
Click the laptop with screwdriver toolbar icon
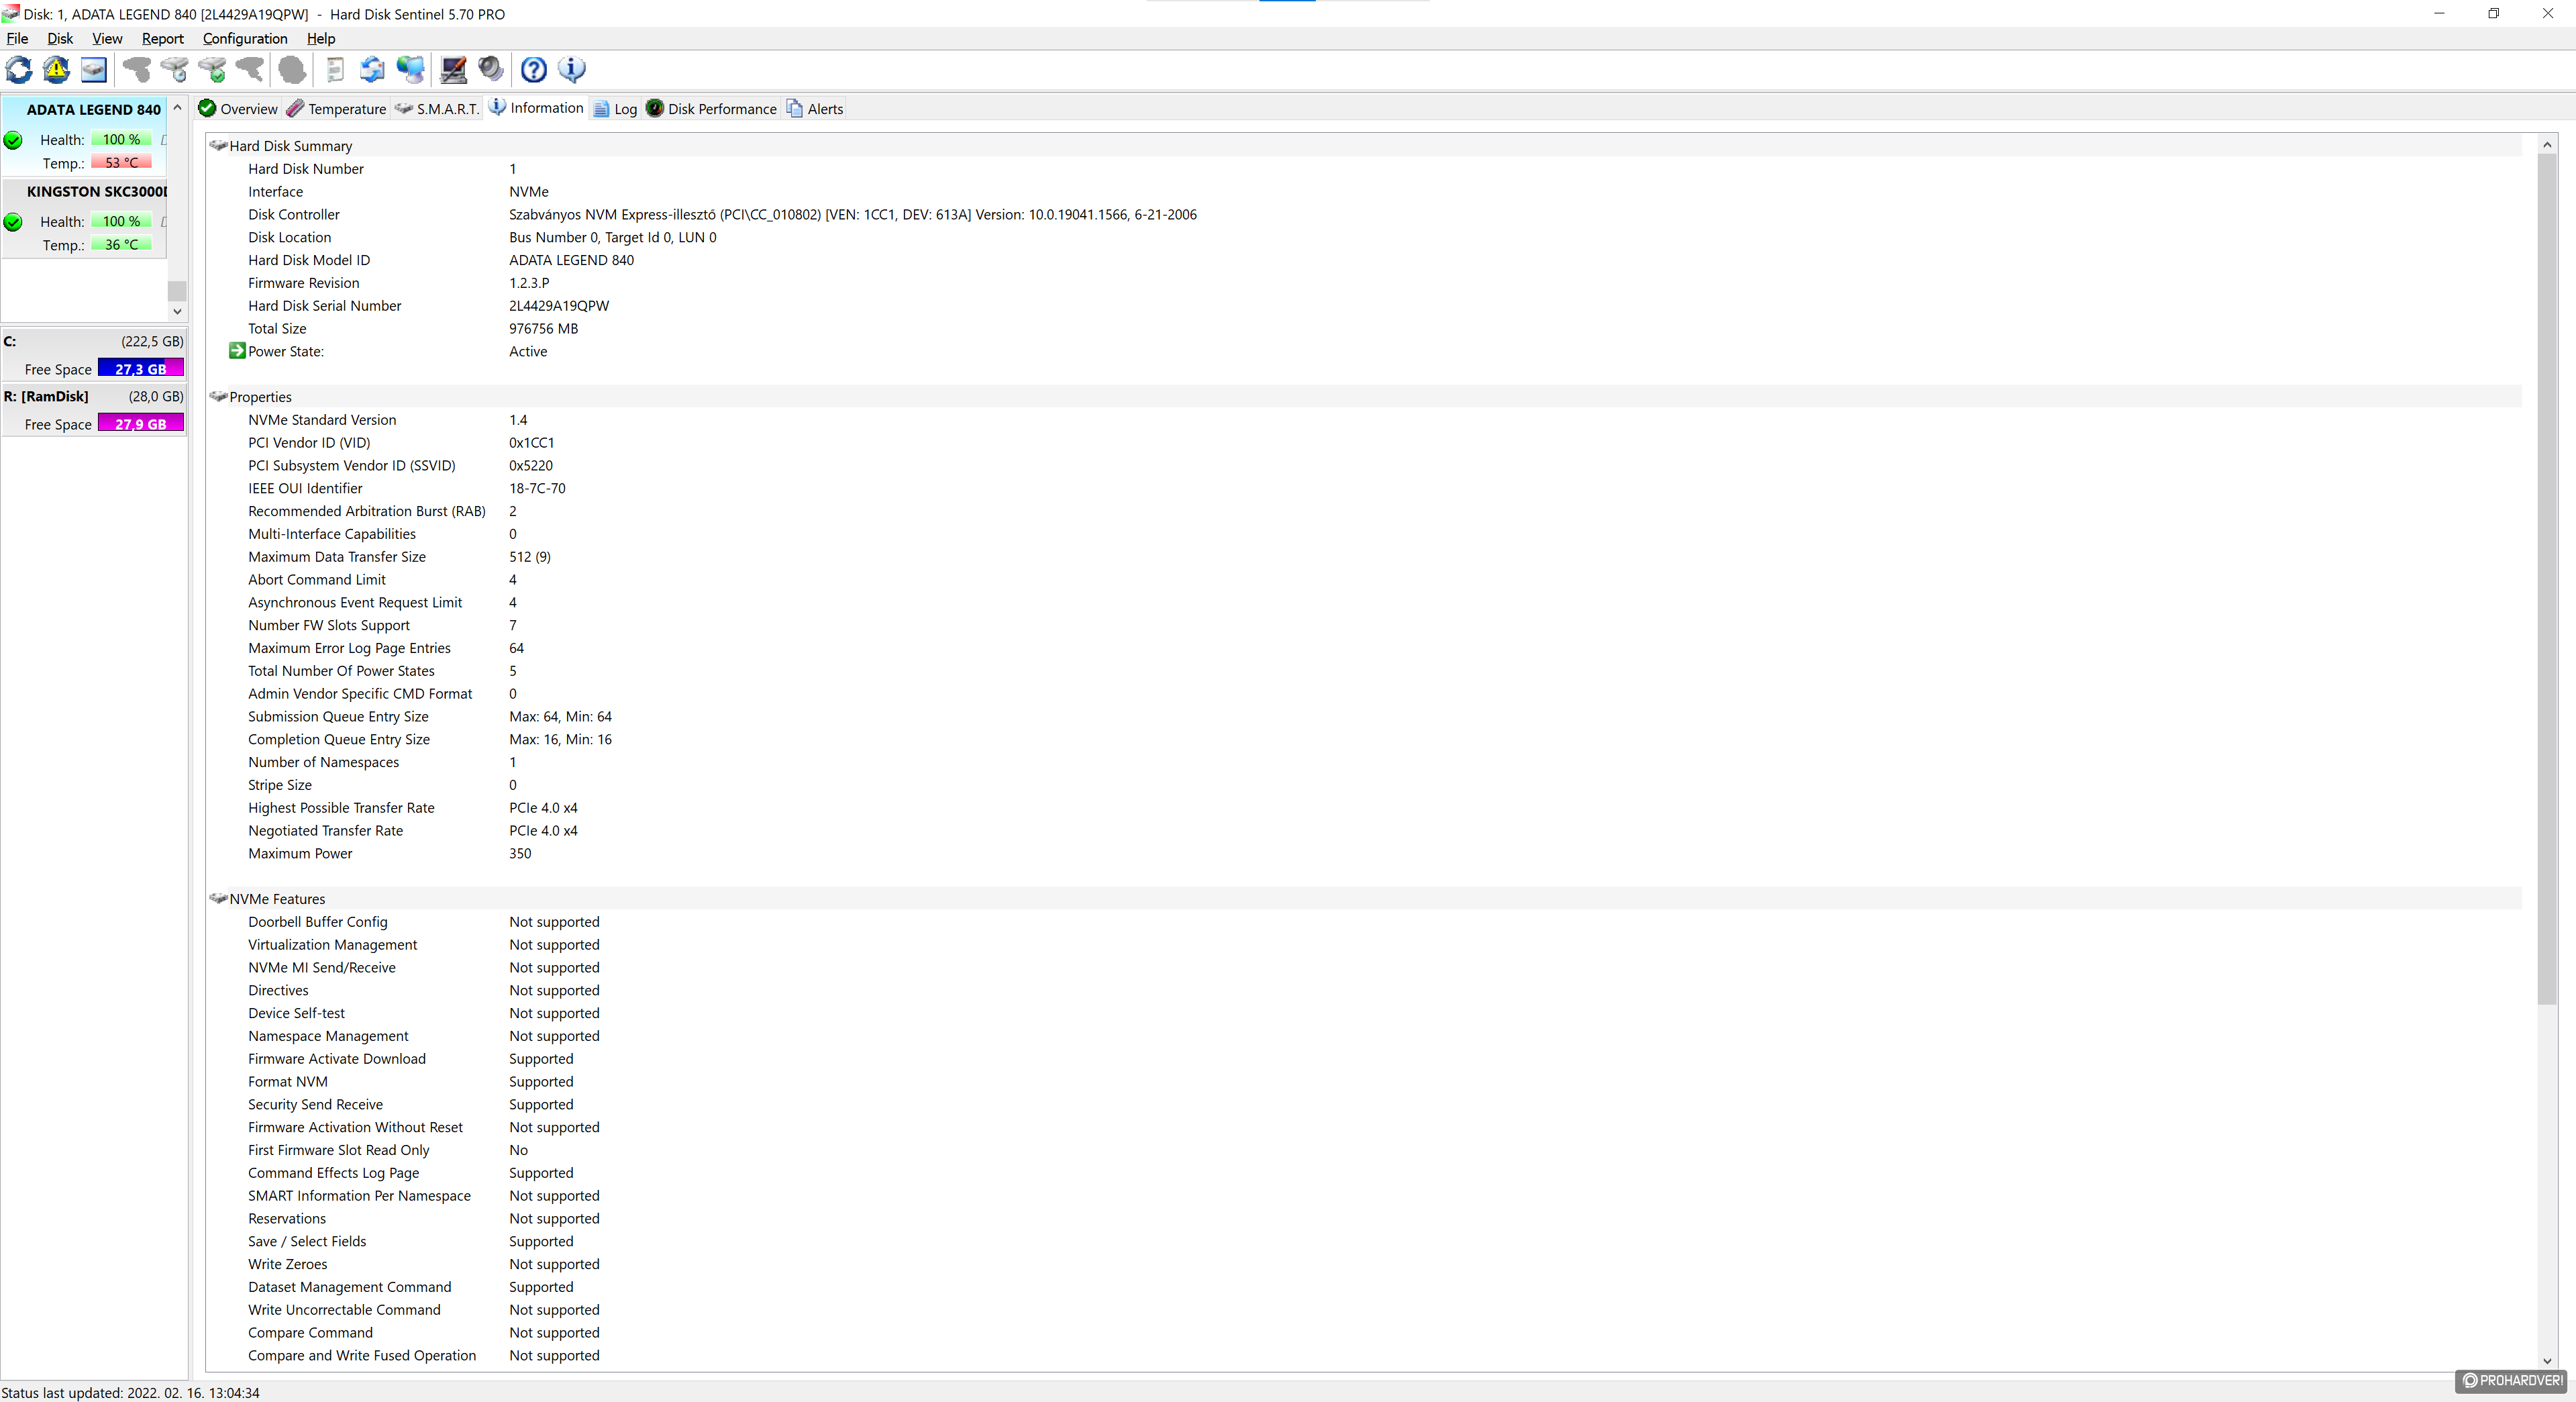coord(453,69)
